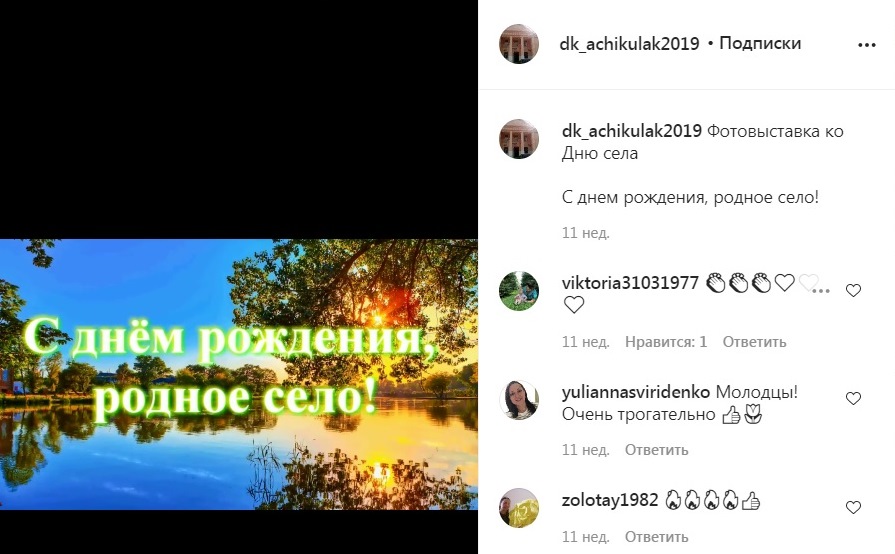This screenshot has width=895, height=554.
Task: Open viktoria31031977 username link
Action: click(x=630, y=282)
